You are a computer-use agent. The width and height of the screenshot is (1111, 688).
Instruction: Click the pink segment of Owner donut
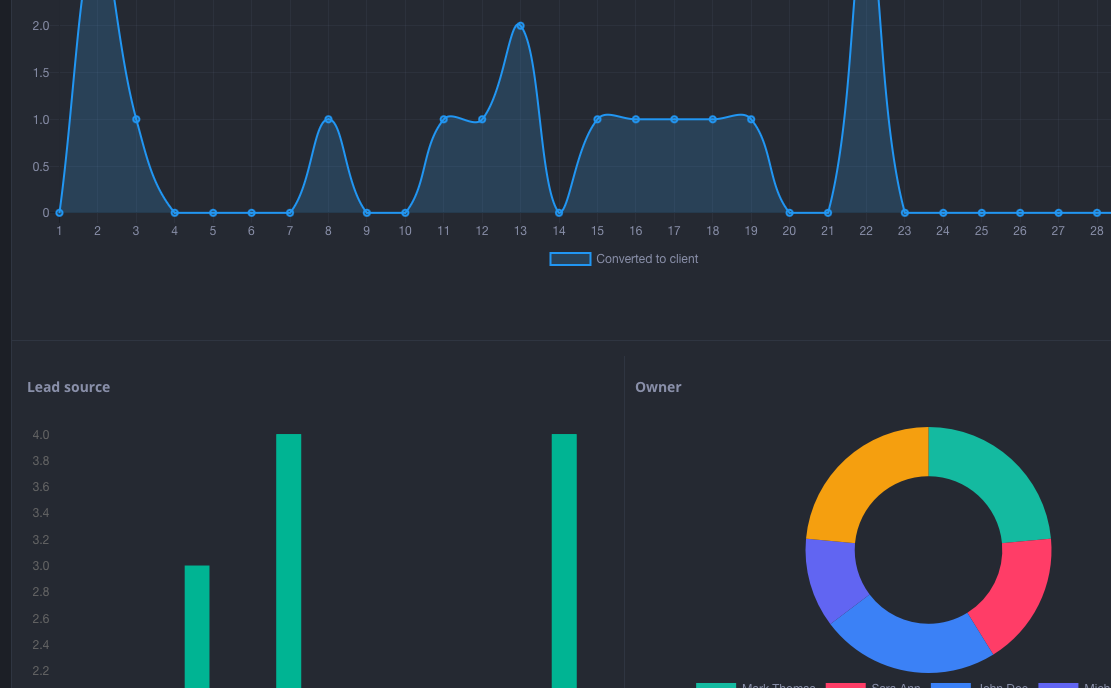pos(1012,590)
